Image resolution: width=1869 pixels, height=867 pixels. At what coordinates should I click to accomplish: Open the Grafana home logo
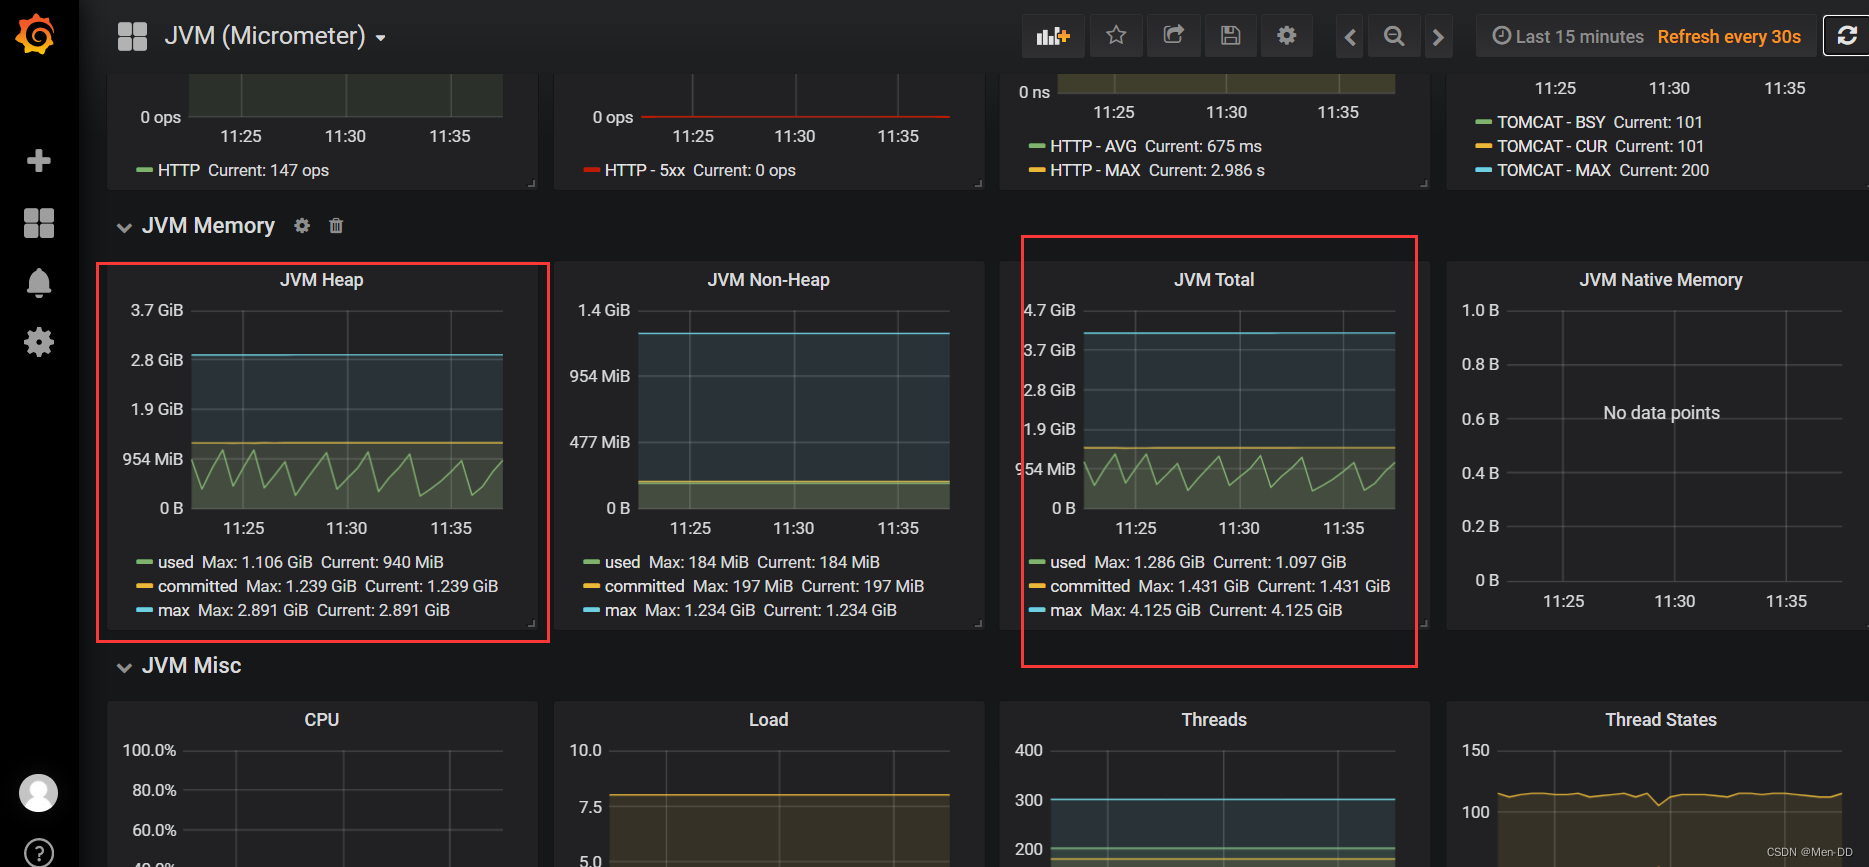click(x=36, y=35)
